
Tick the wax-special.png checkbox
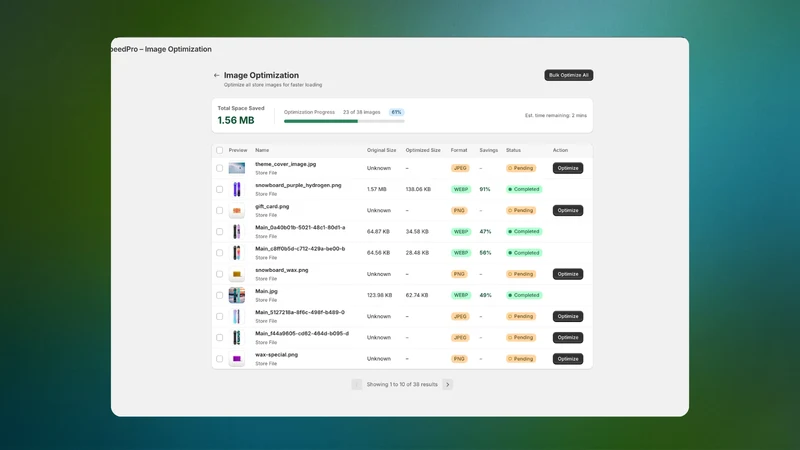(x=219, y=359)
